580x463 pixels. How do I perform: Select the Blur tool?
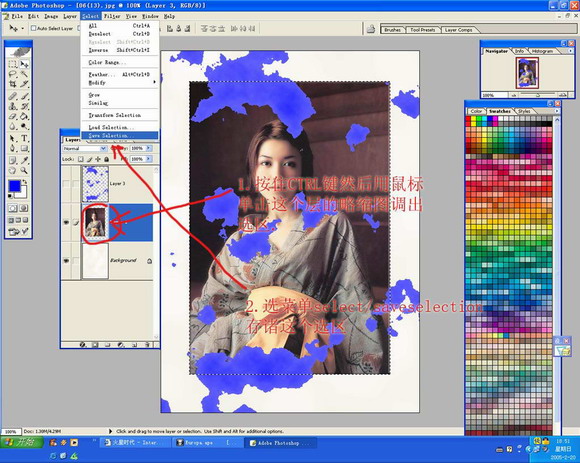[x=12, y=126]
